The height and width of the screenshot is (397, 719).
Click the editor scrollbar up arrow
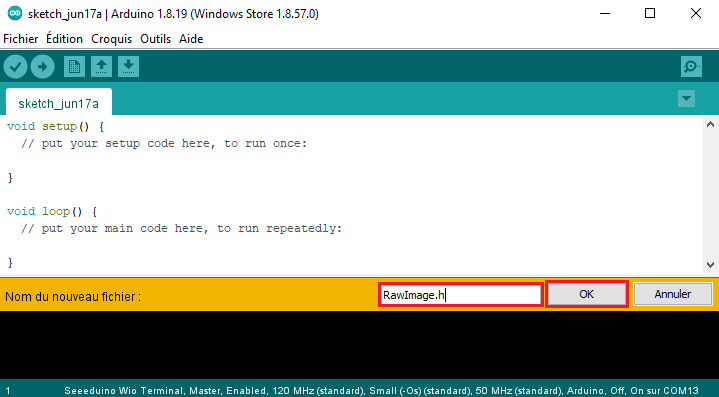(710, 124)
